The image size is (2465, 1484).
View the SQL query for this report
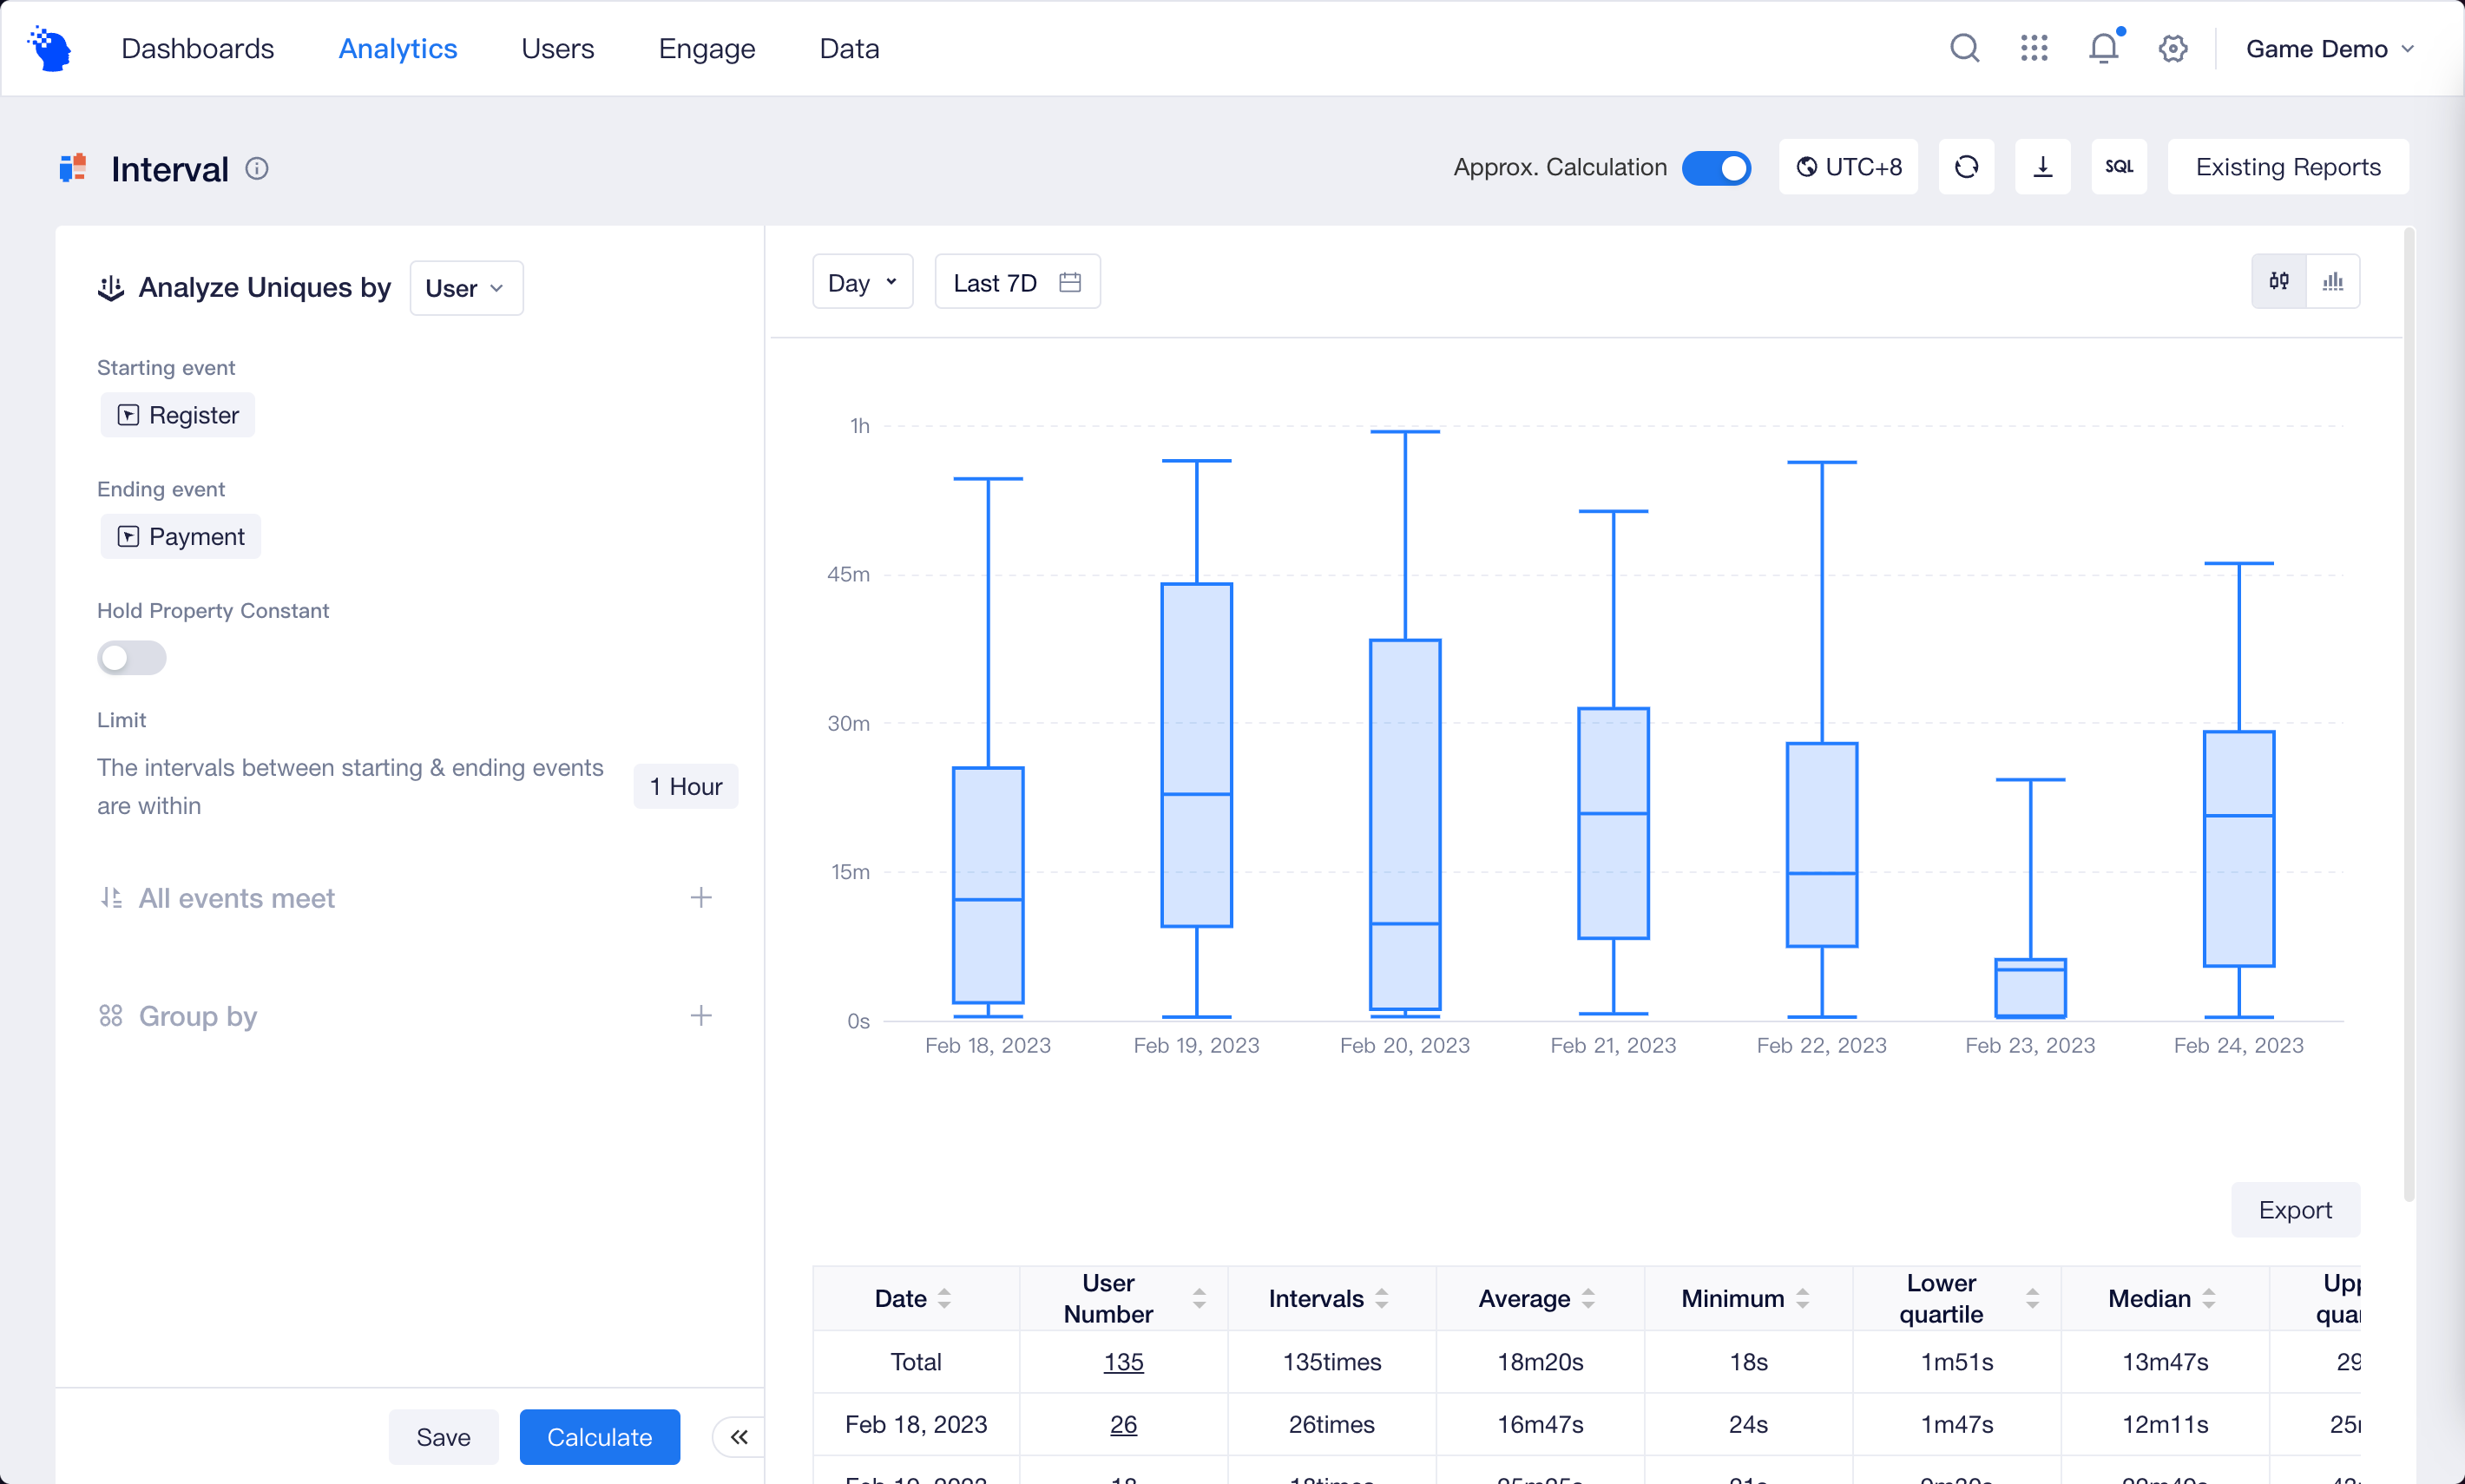click(2119, 167)
